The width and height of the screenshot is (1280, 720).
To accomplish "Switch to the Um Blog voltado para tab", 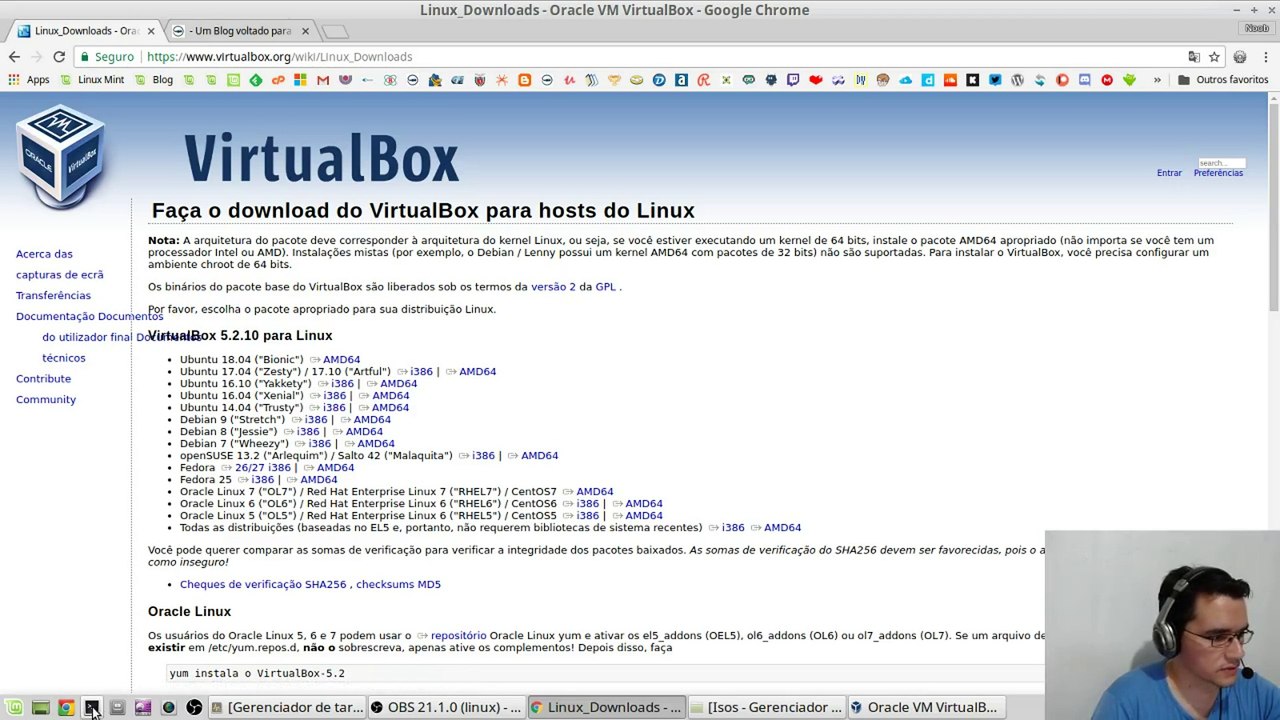I will pyautogui.click(x=238, y=31).
